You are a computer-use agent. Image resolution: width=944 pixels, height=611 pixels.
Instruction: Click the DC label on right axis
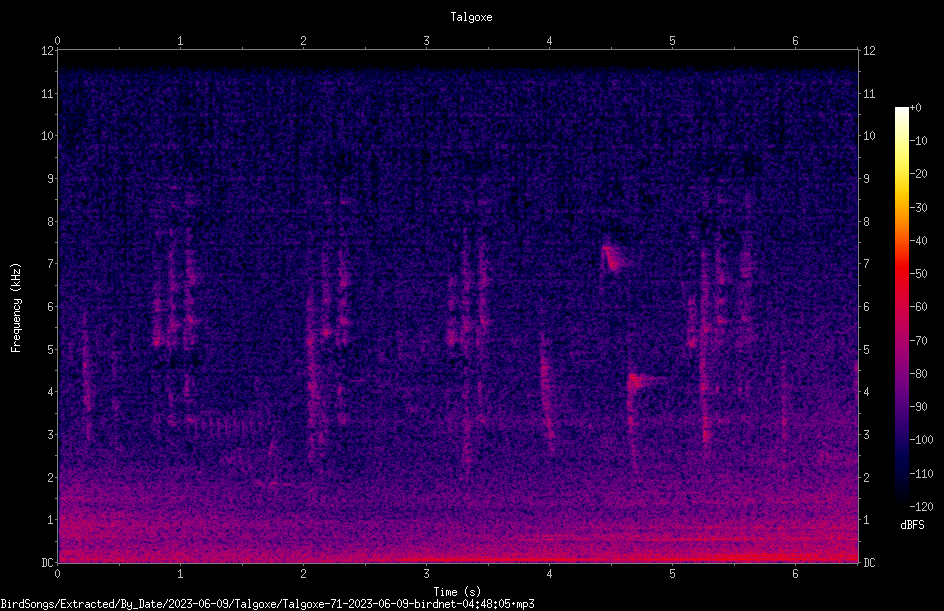[x=869, y=563]
